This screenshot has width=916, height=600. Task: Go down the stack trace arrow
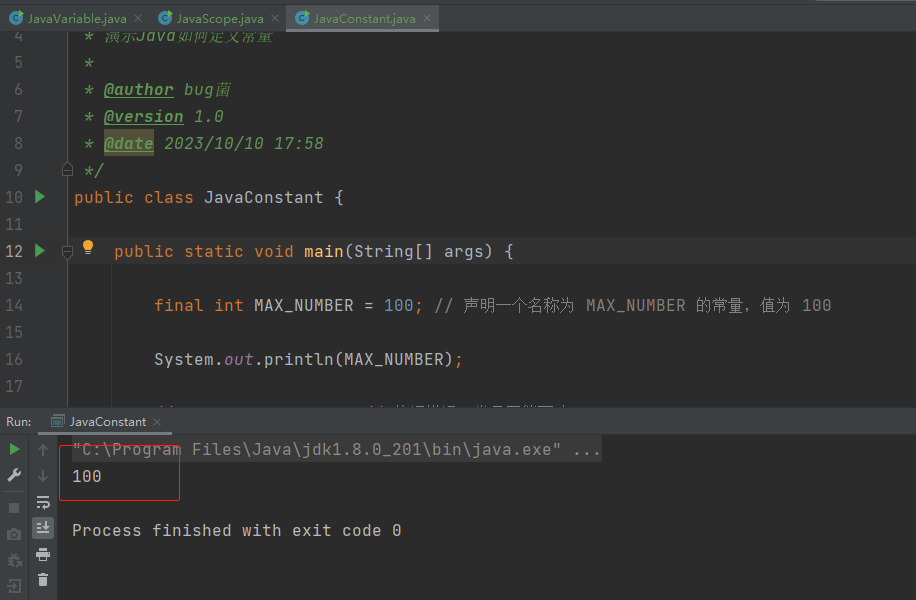click(43, 476)
